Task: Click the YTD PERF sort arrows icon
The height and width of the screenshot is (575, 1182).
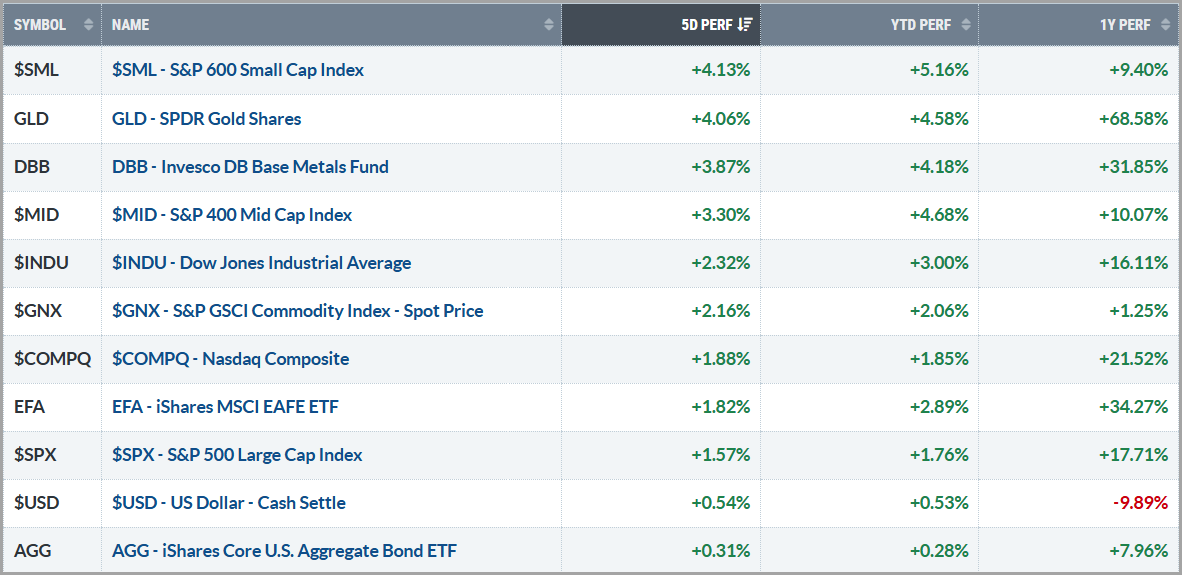Action: 965,25
